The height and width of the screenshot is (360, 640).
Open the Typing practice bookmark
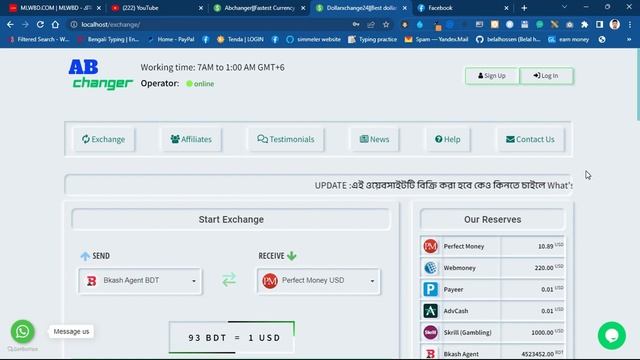373,39
